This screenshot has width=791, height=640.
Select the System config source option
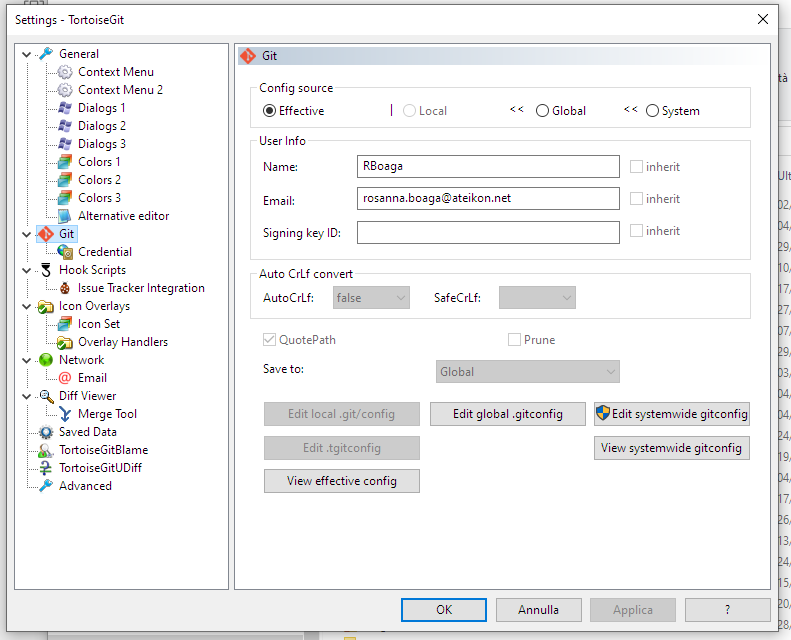pyautogui.click(x=653, y=111)
